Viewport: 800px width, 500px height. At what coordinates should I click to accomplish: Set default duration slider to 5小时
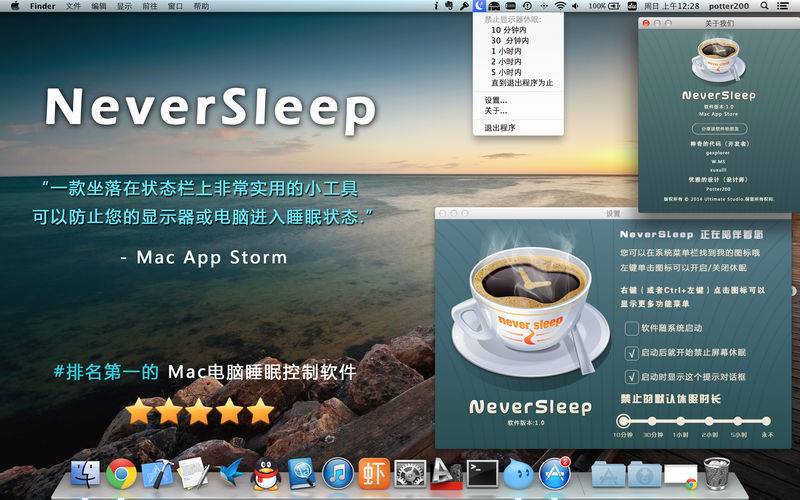coord(738,421)
